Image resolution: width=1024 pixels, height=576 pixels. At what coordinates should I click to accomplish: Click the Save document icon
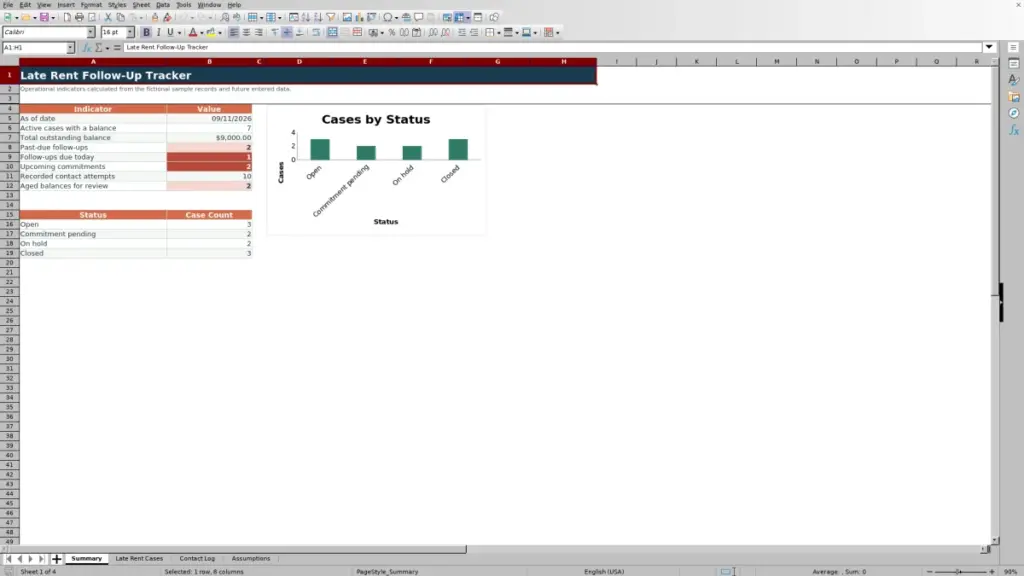(44, 17)
